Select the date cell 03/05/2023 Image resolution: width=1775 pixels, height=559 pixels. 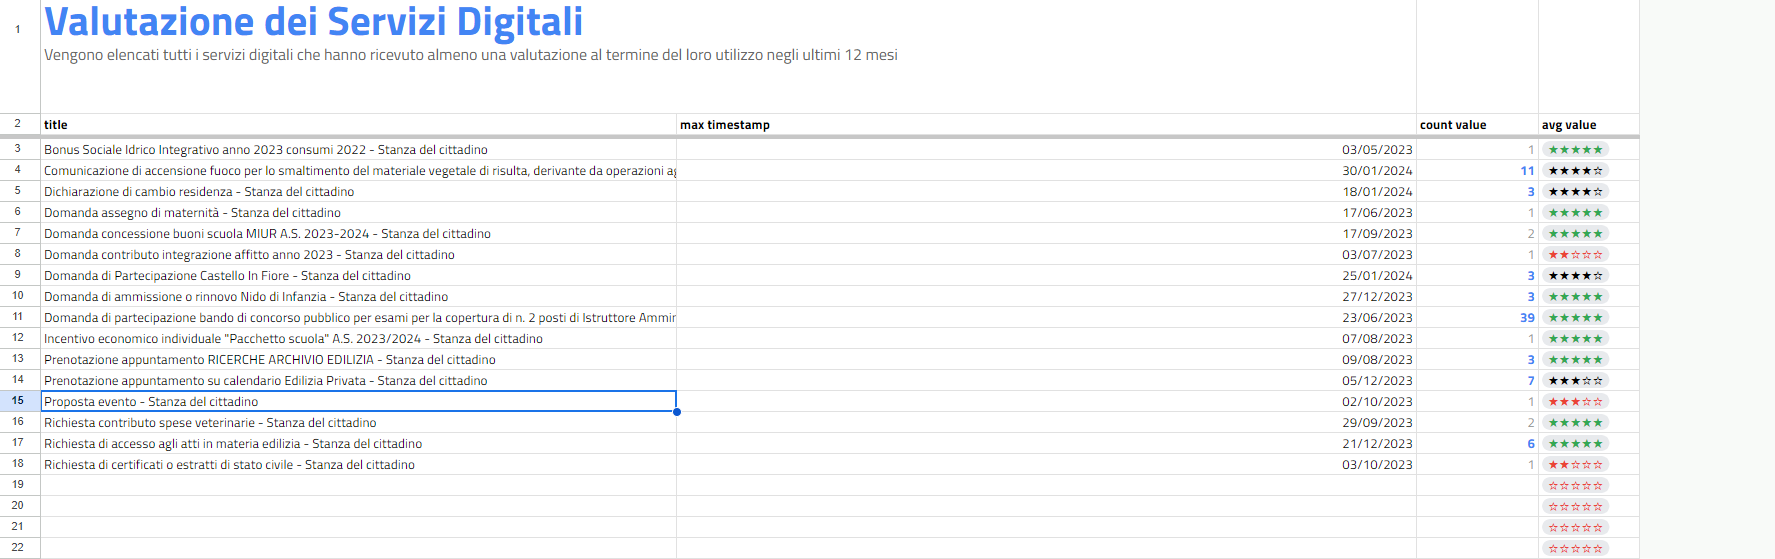(x=1046, y=150)
